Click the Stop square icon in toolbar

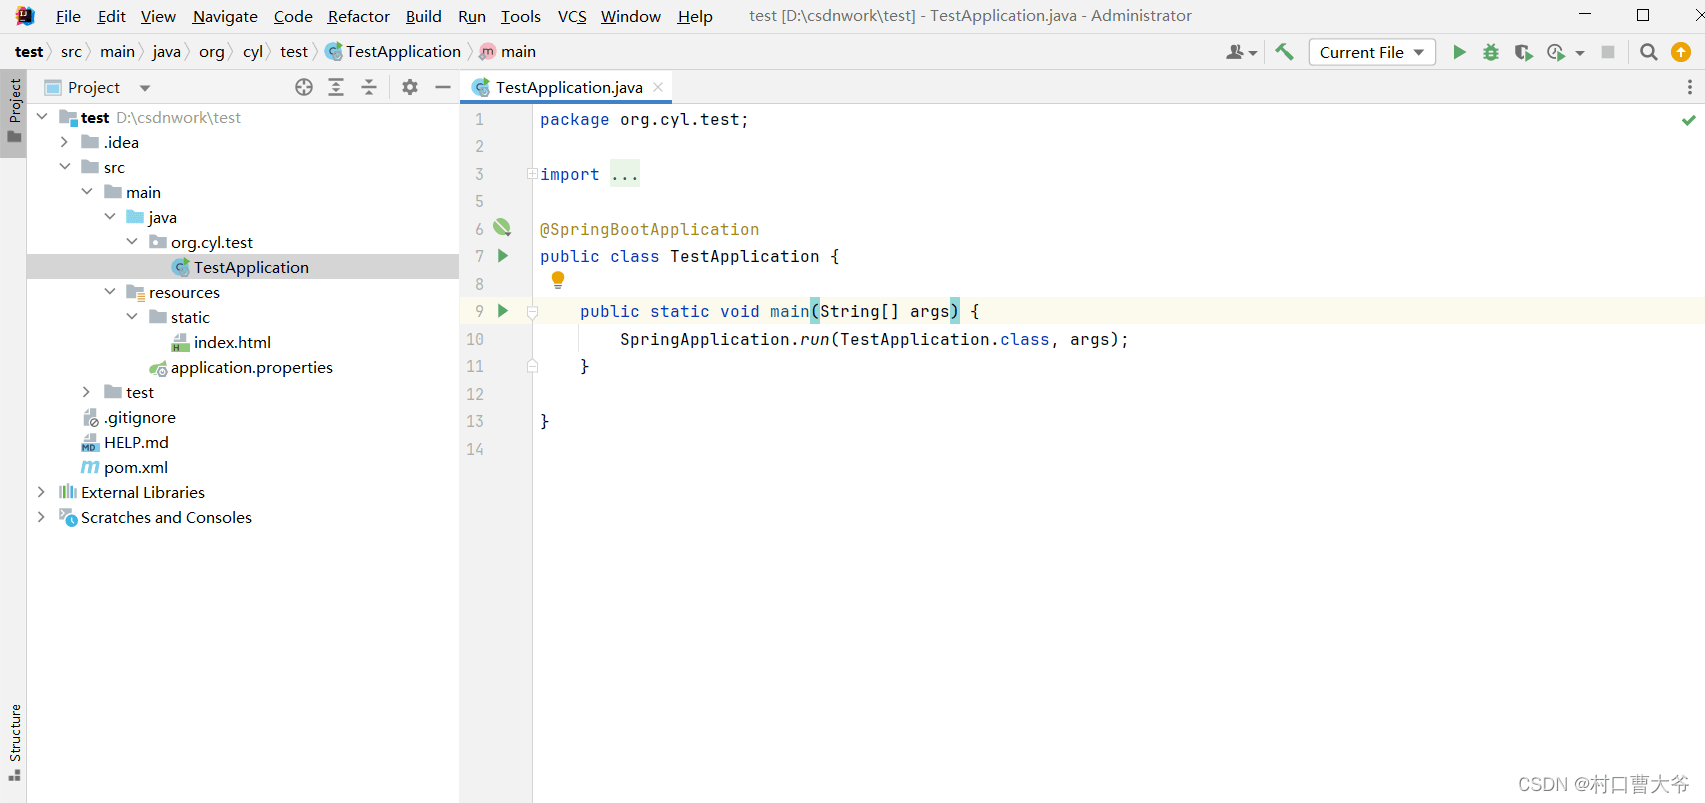pos(1608,52)
